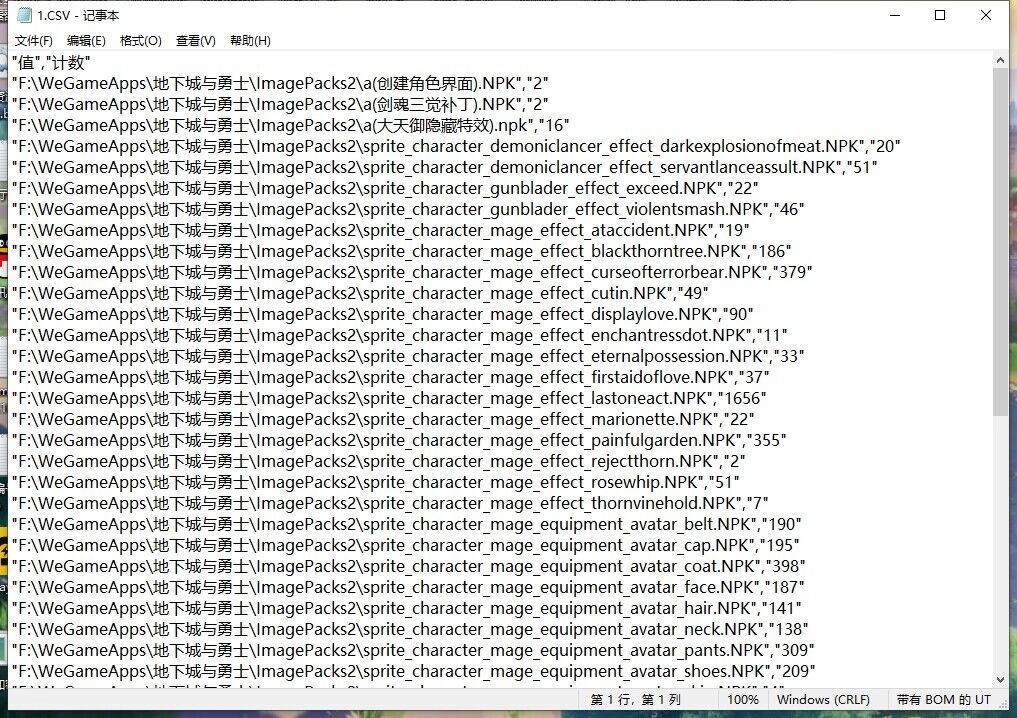The image size is (1017, 718).
Task: Click the avatar_cap.NPK line
Action: point(405,545)
